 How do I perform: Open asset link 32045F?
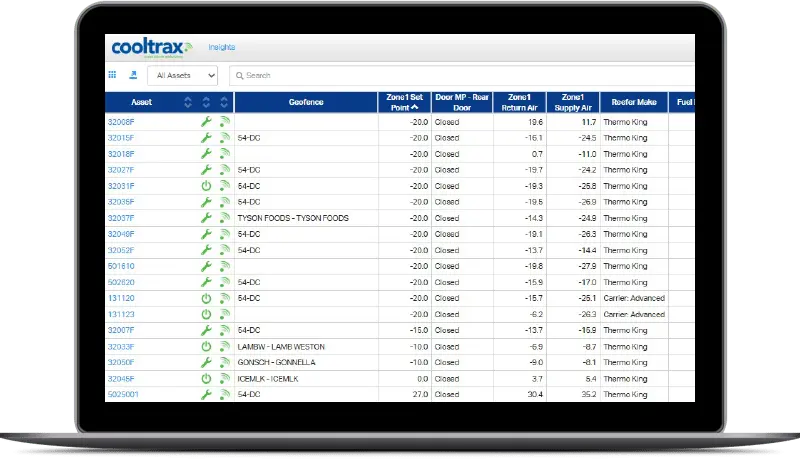pyautogui.click(x=121, y=378)
